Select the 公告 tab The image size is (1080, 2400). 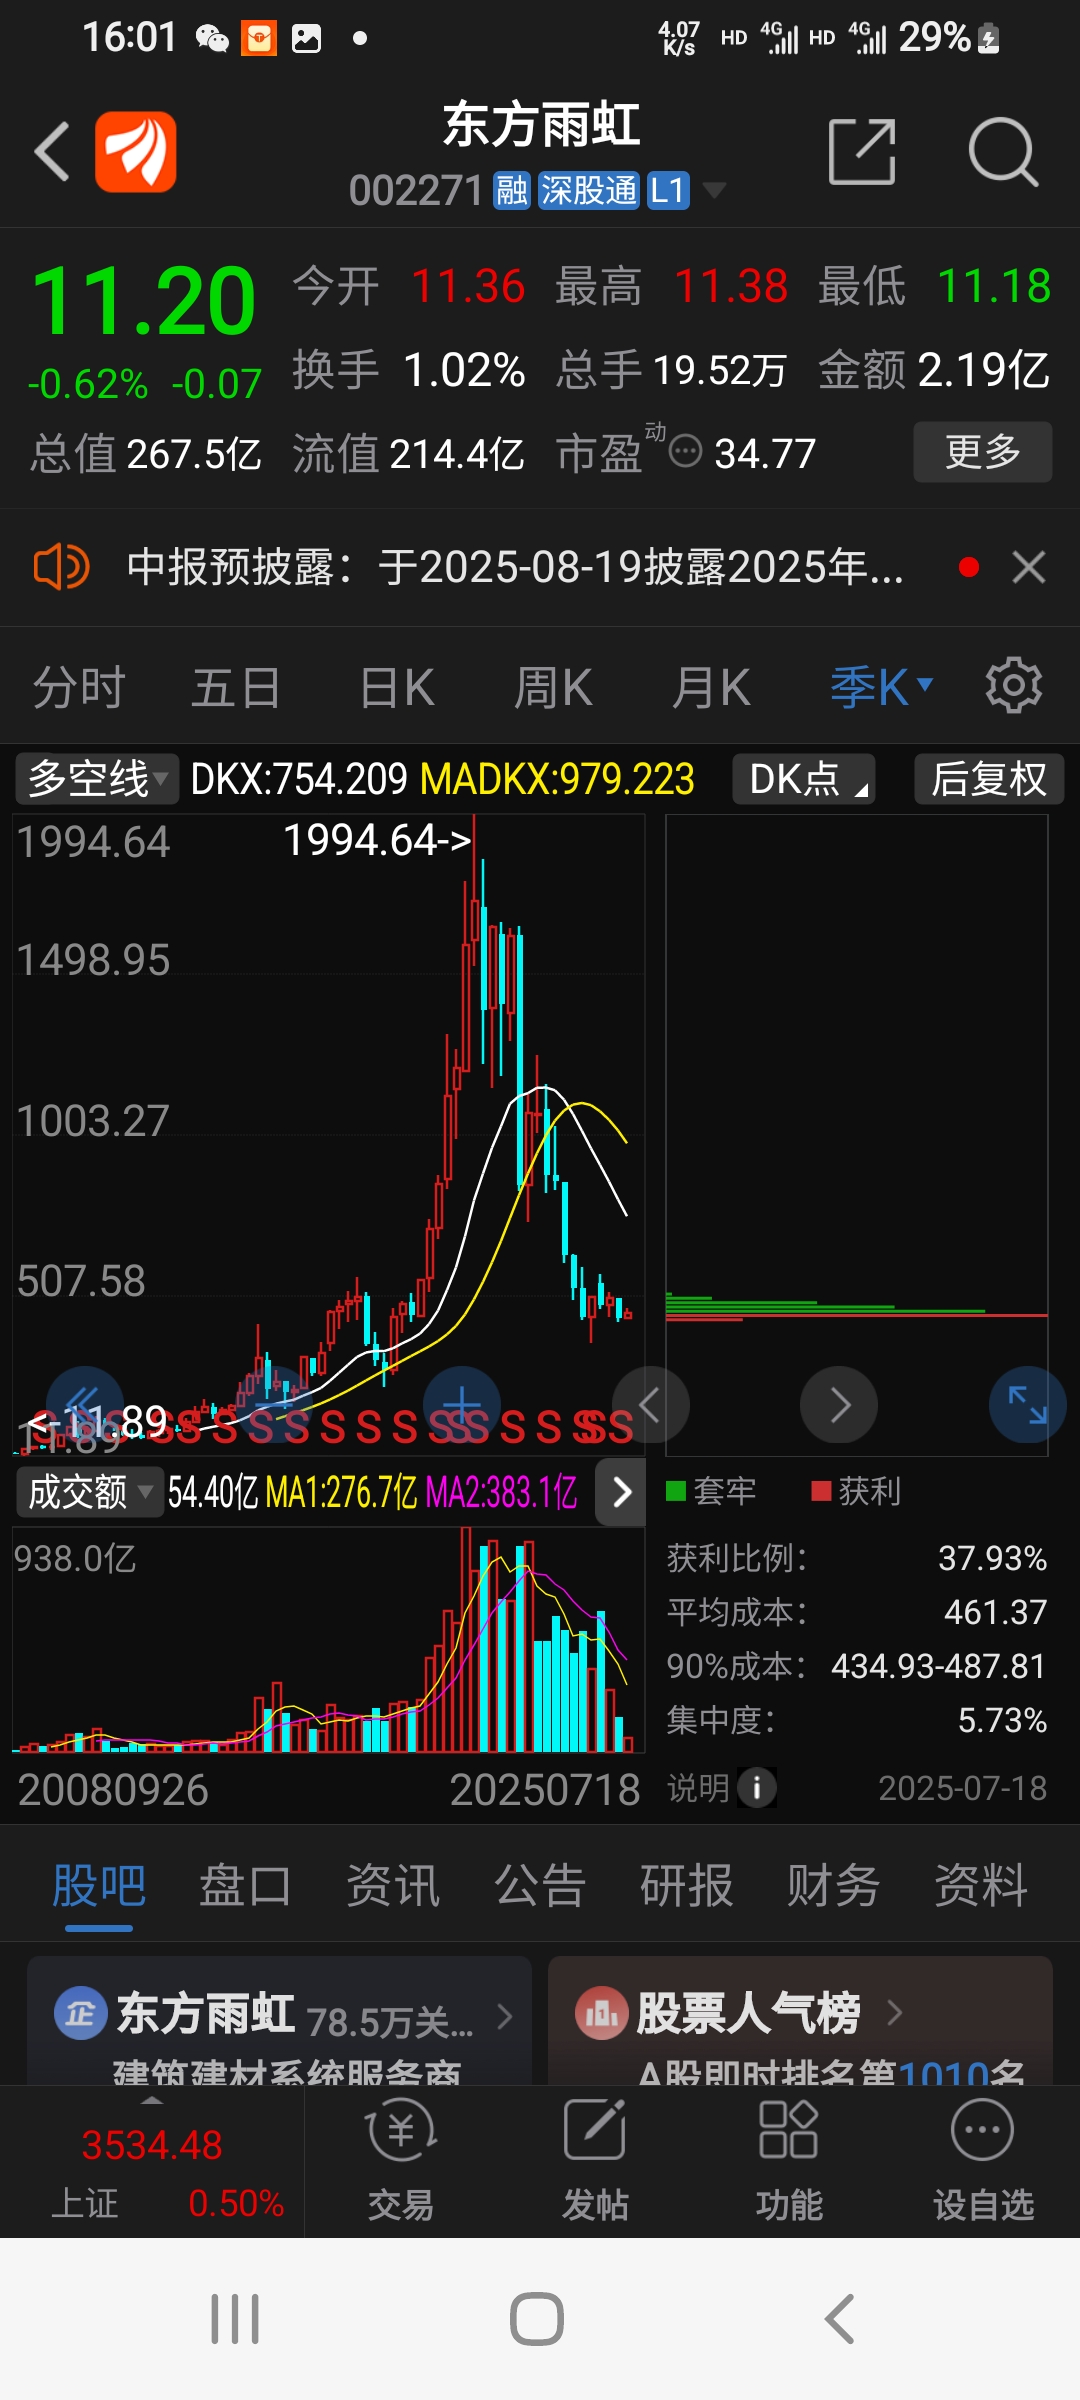click(540, 1886)
